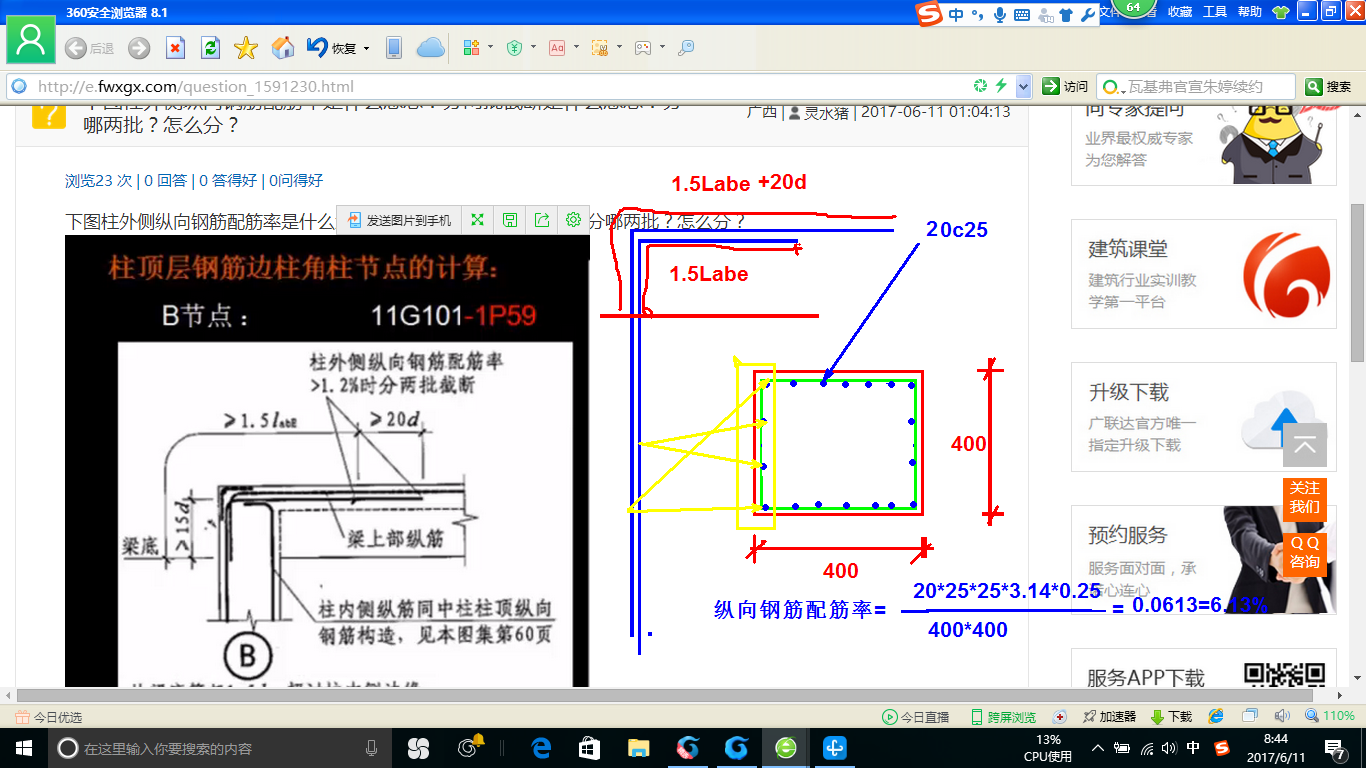Expand the Aa translation dropdown arrow

tap(575, 48)
